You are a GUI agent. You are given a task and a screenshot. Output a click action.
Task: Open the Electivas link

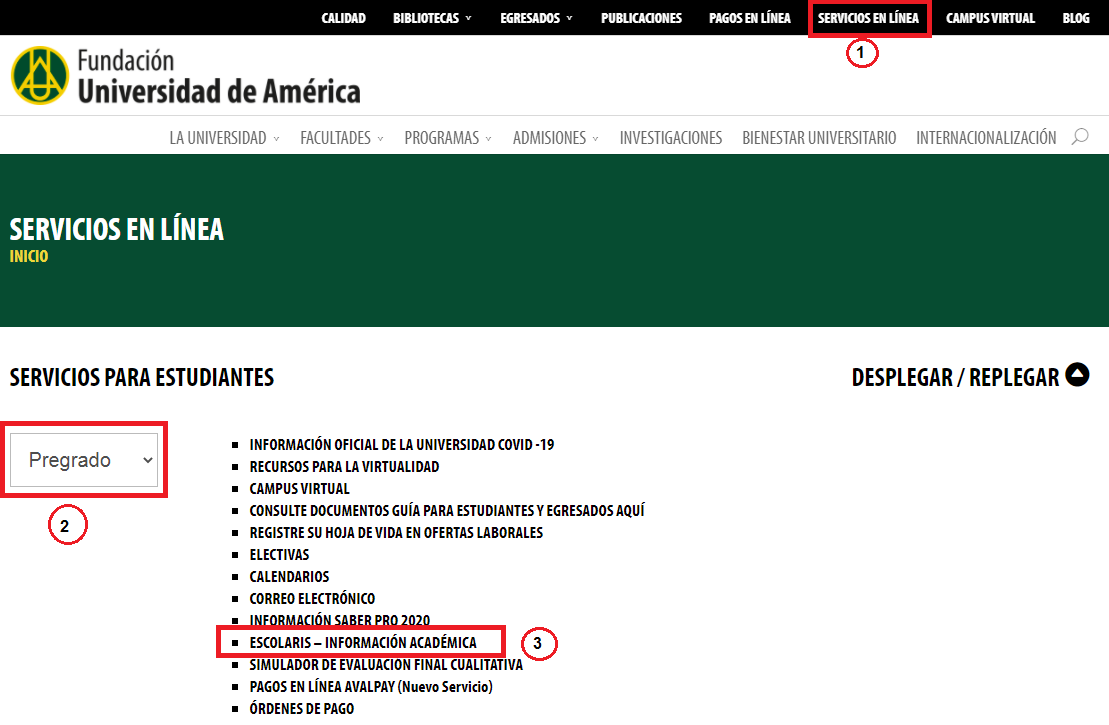point(279,555)
